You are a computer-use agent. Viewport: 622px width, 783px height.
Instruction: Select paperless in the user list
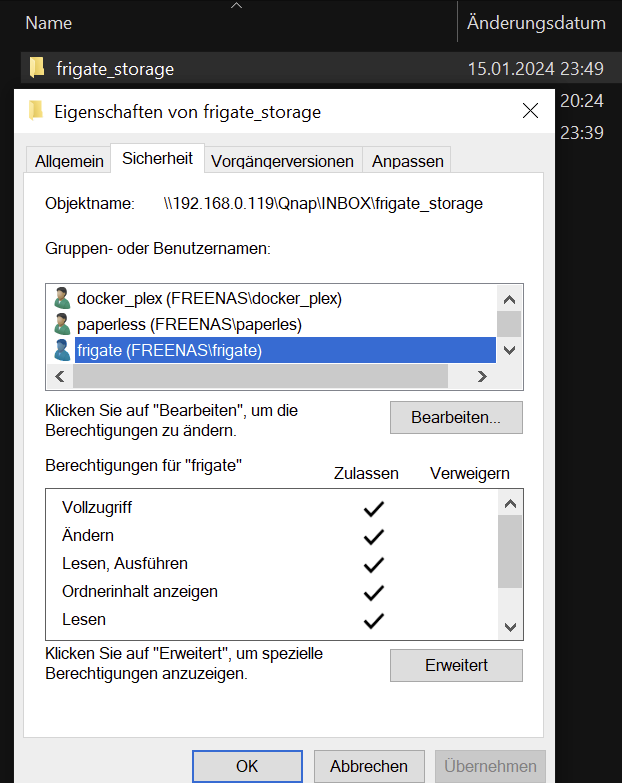pos(189,324)
